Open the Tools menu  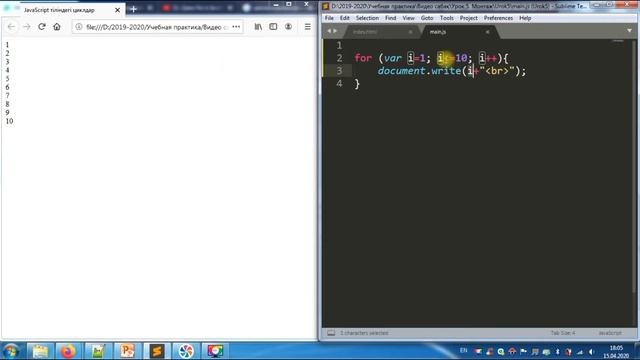click(447, 18)
